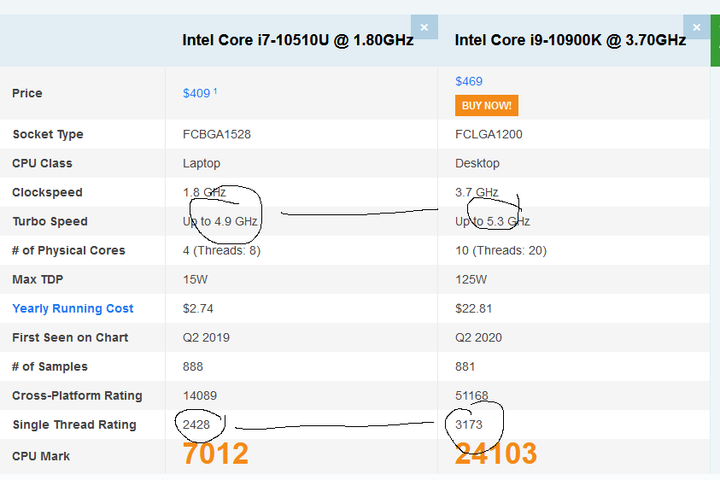Remove the i9-10900K column with its X
The height and width of the screenshot is (480, 720).
697,27
